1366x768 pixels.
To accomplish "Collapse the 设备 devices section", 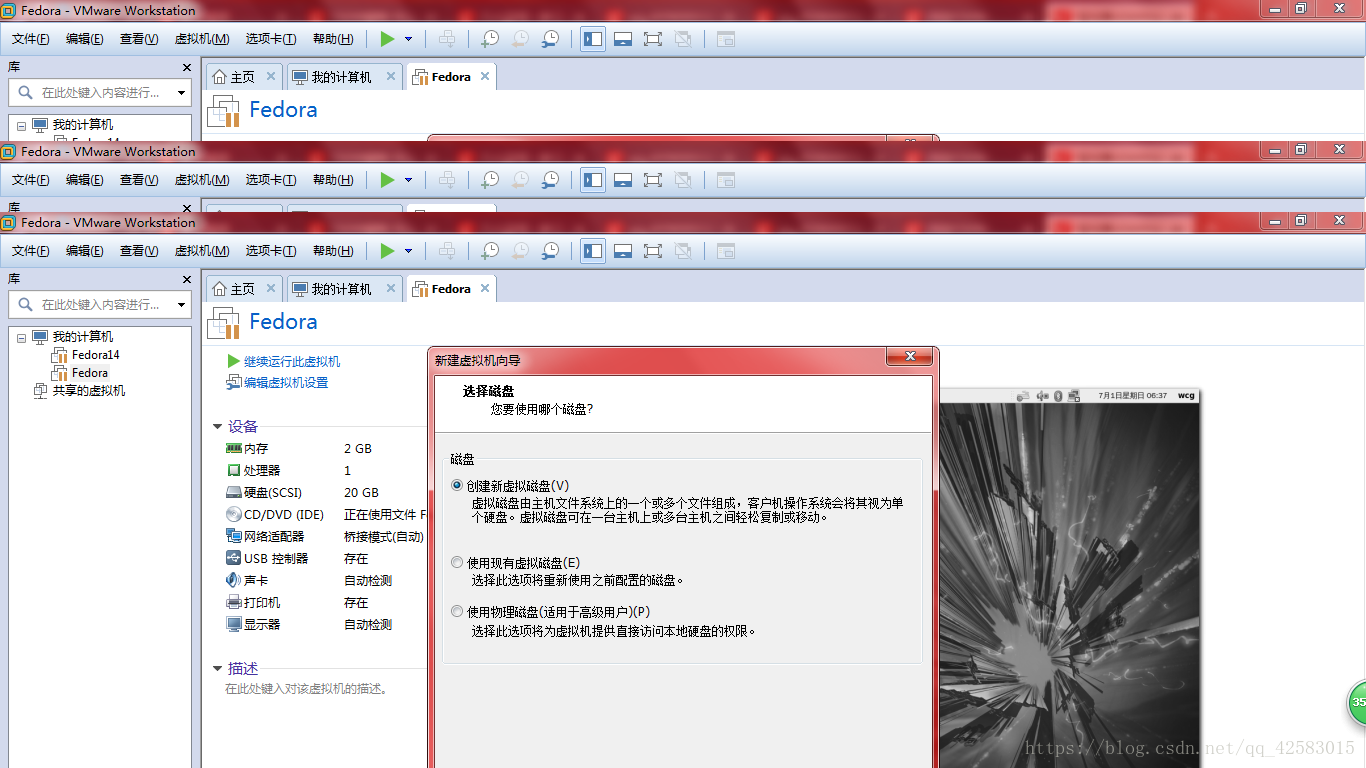I will (217, 427).
